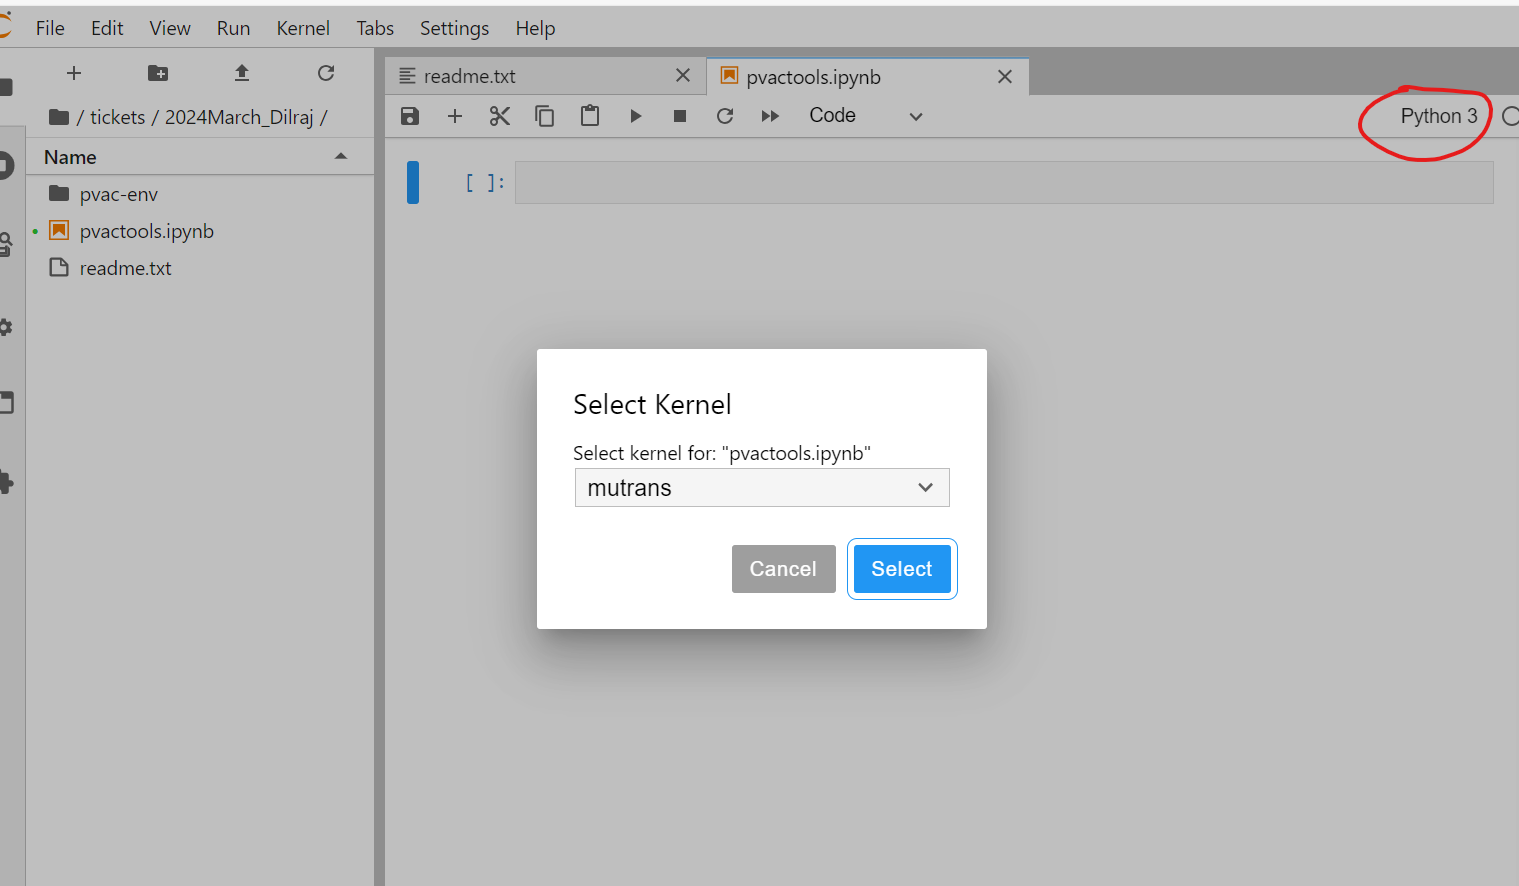Open the Kernel menu
This screenshot has height=886, width=1519.
pyautogui.click(x=303, y=28)
